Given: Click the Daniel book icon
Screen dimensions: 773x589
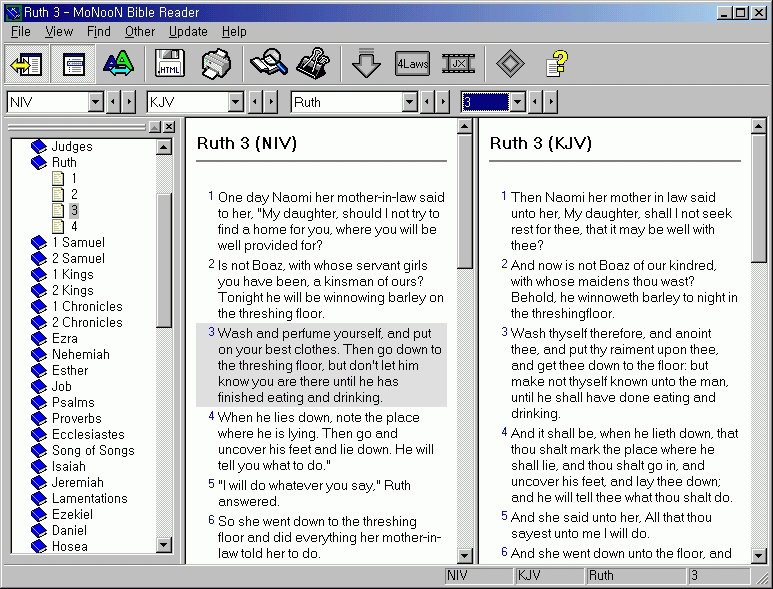Looking at the screenshot, I should point(38,530).
